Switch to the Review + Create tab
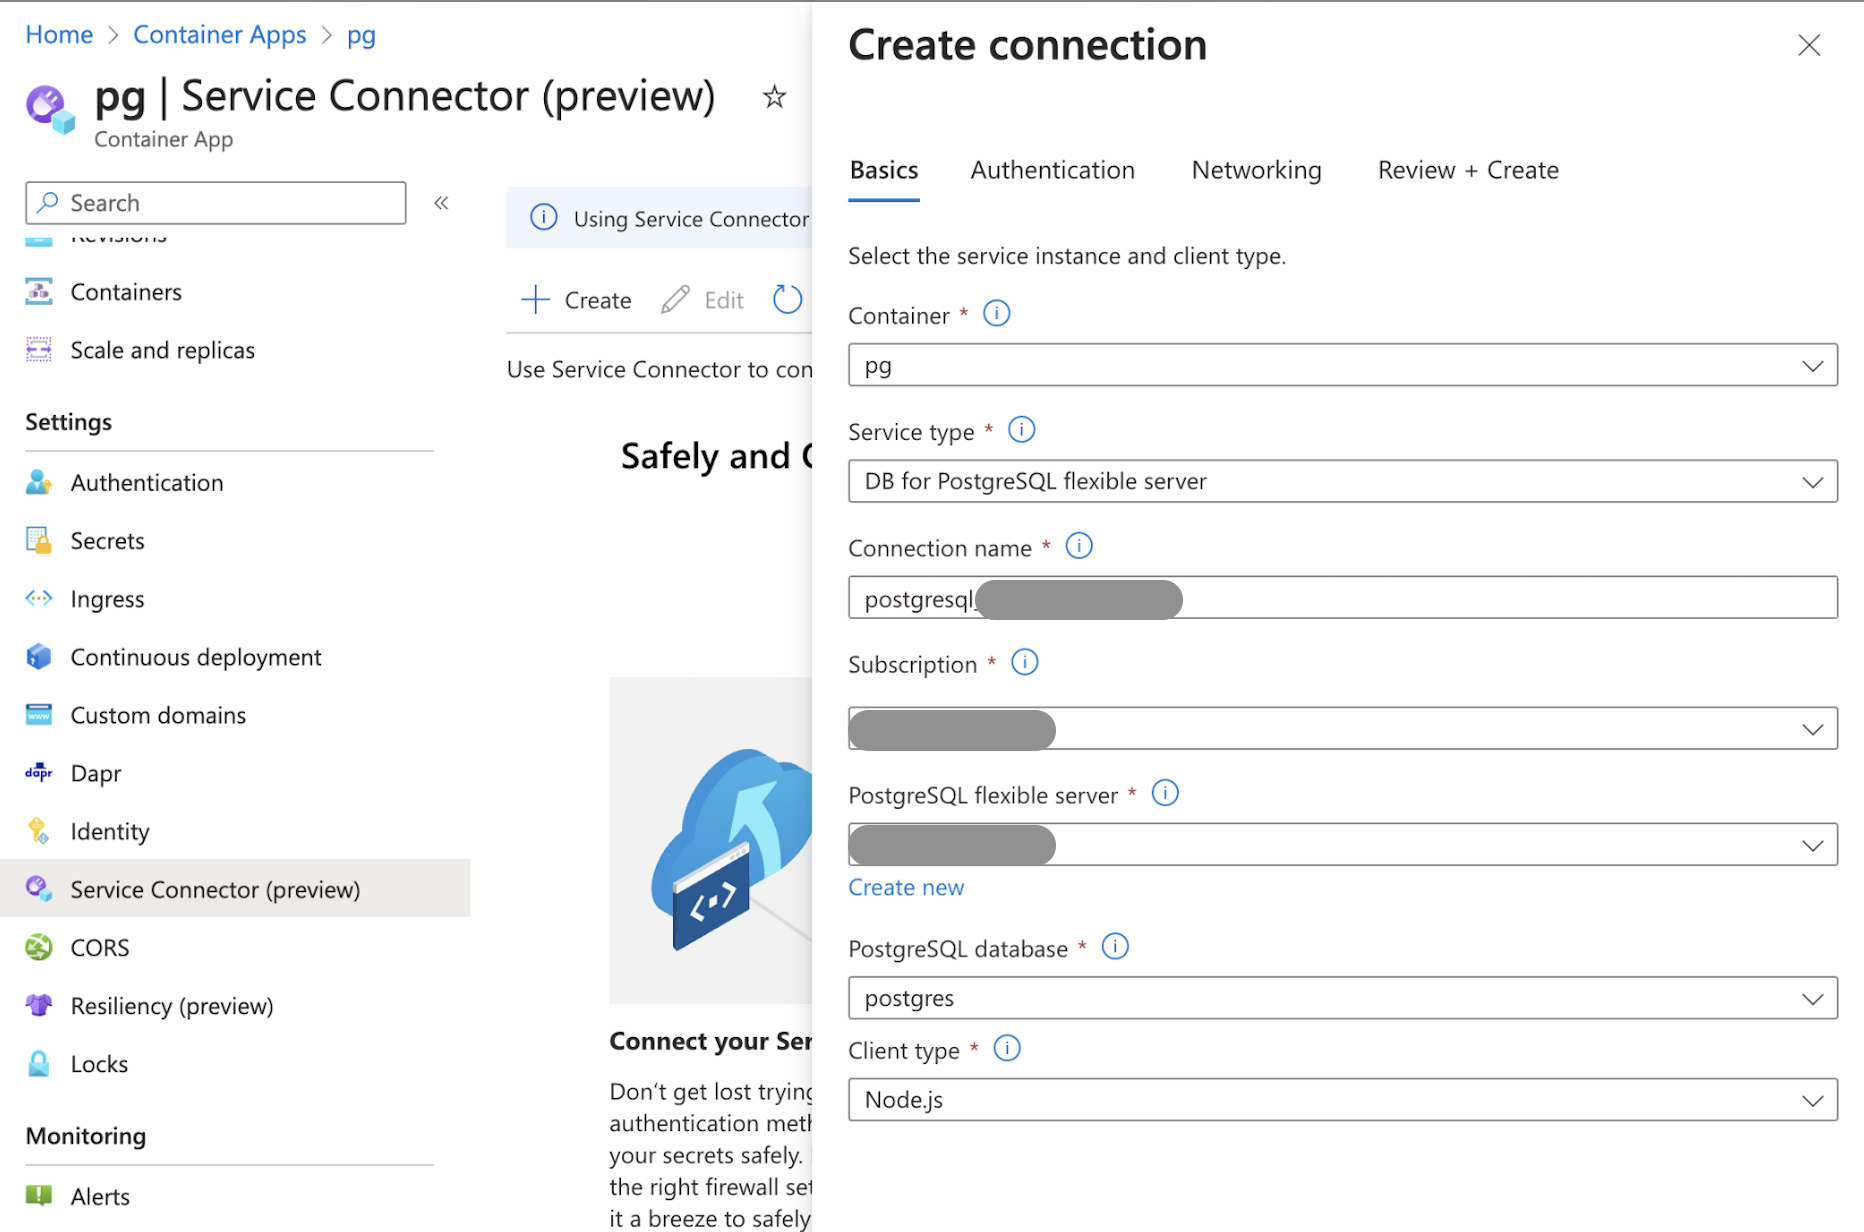1864x1232 pixels. (1468, 170)
